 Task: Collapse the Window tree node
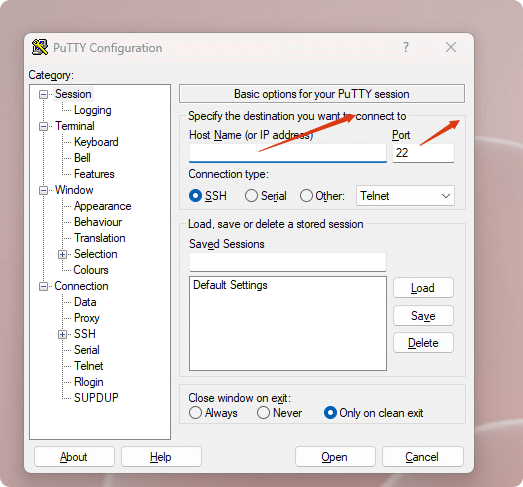(x=43, y=190)
